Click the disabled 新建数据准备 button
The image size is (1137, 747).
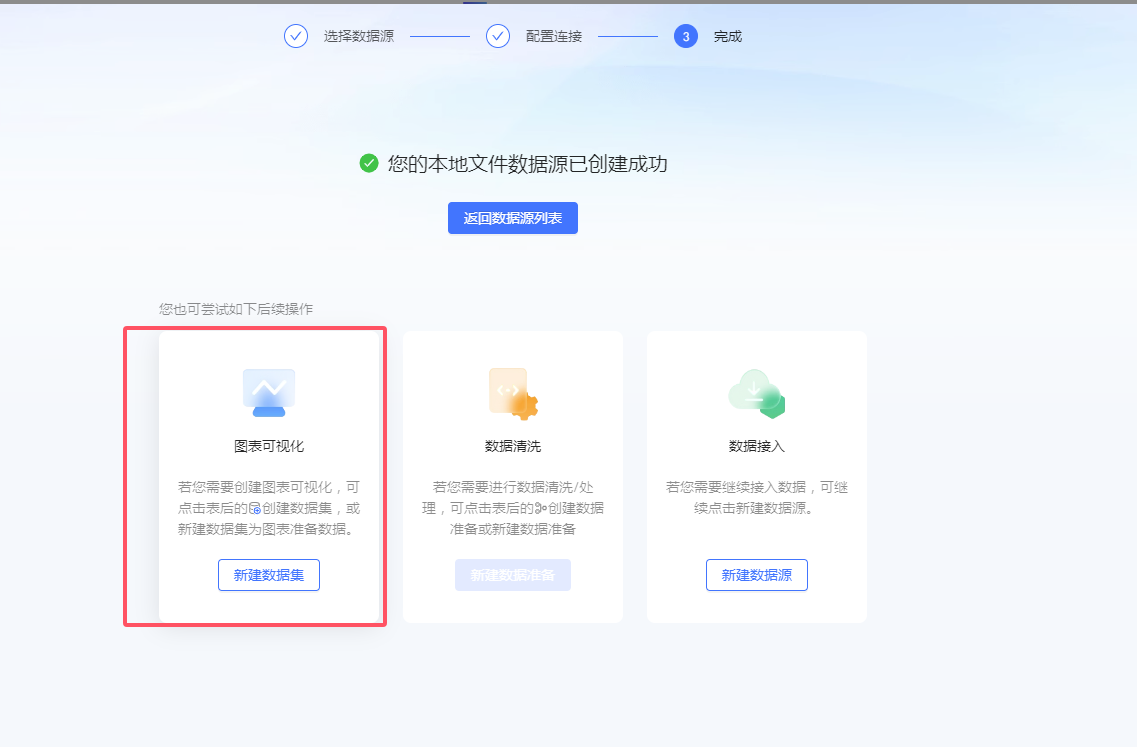click(513, 575)
